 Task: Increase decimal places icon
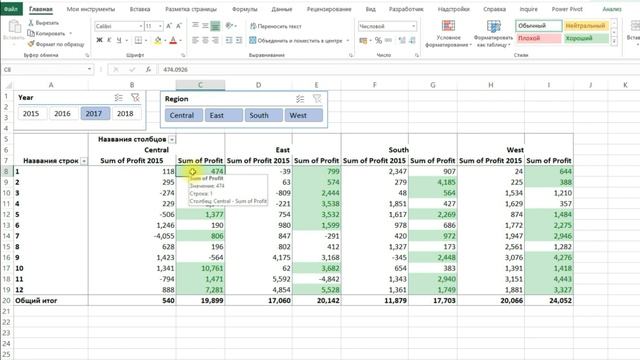point(402,40)
